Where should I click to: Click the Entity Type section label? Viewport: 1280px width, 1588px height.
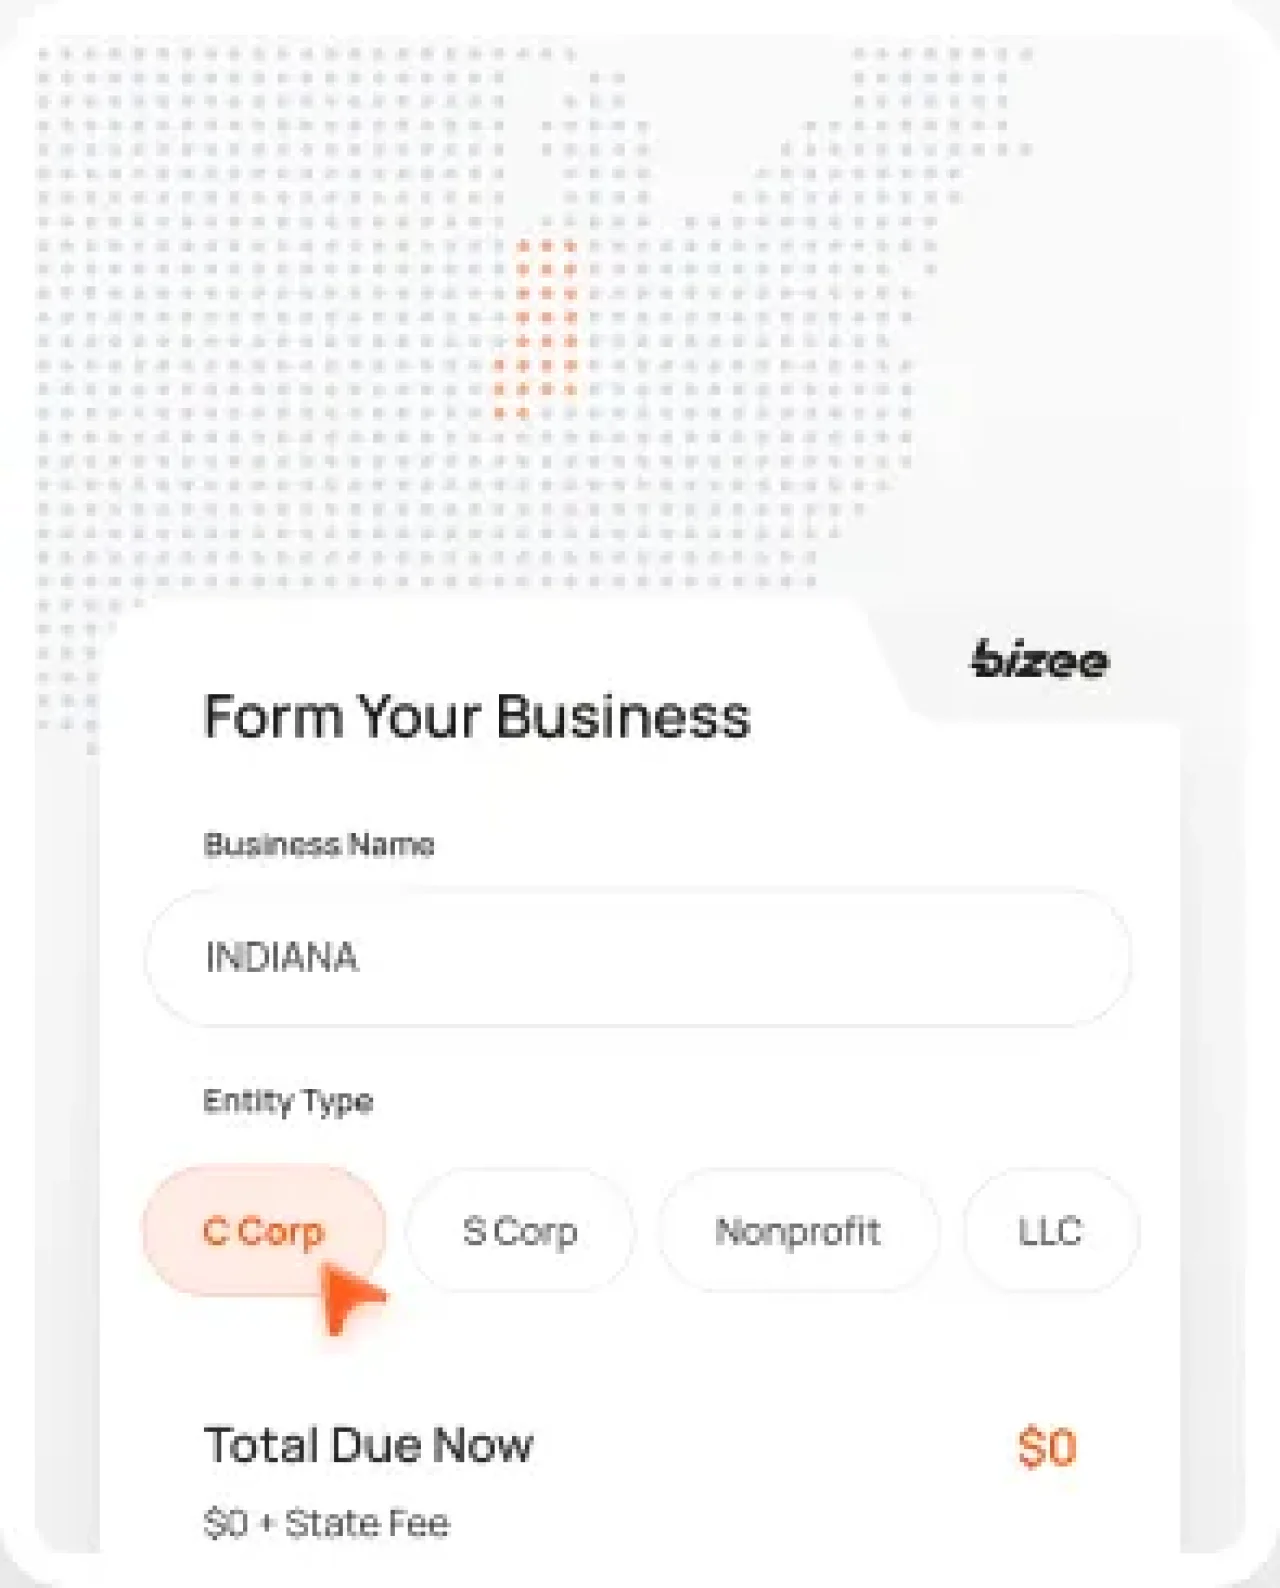pos(288,1101)
